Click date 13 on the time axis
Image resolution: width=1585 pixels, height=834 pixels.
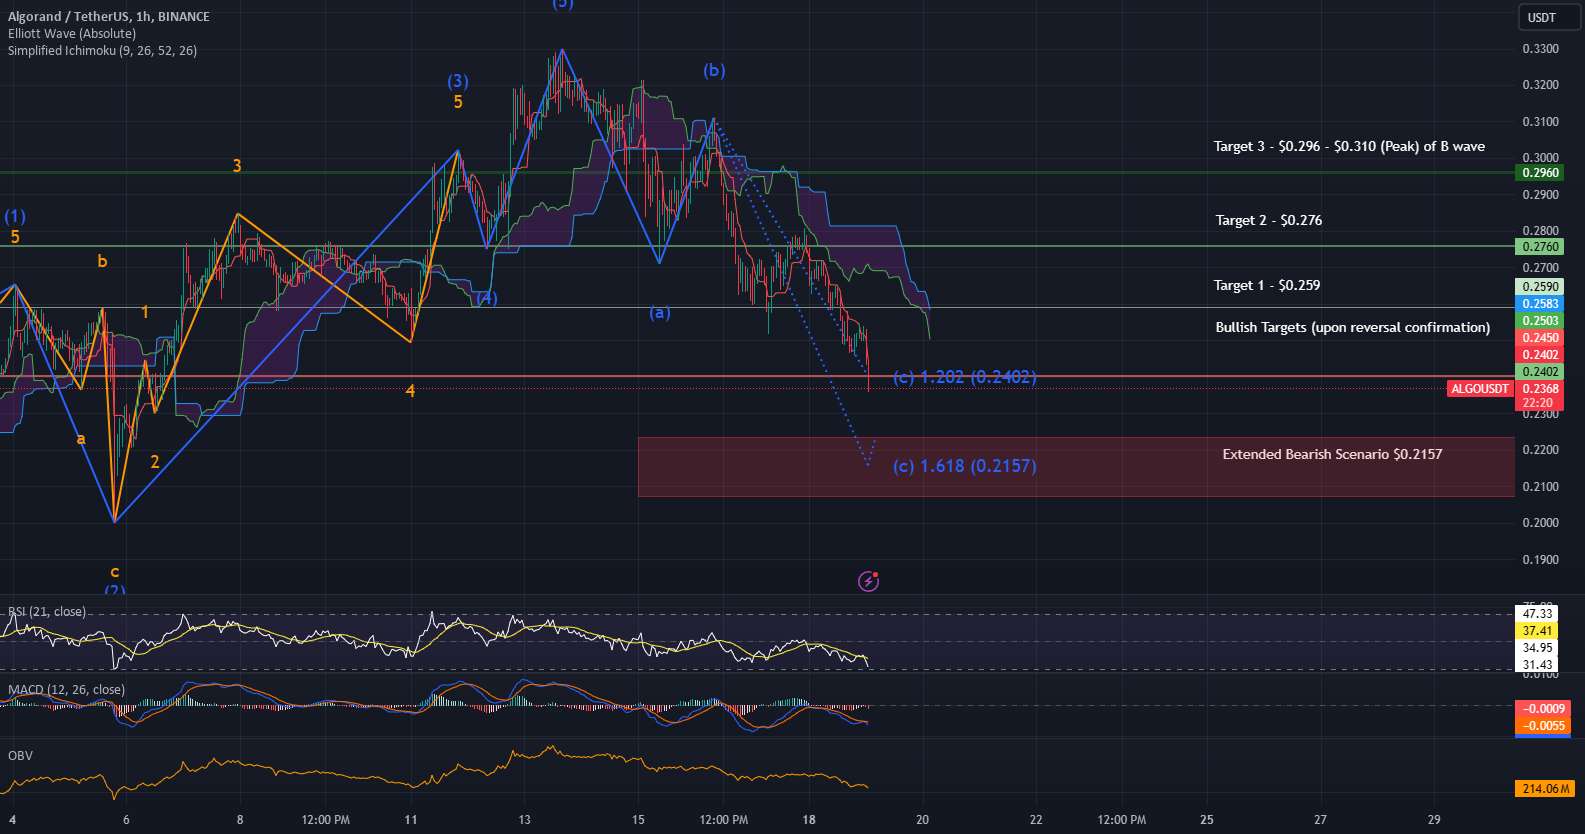[524, 820]
